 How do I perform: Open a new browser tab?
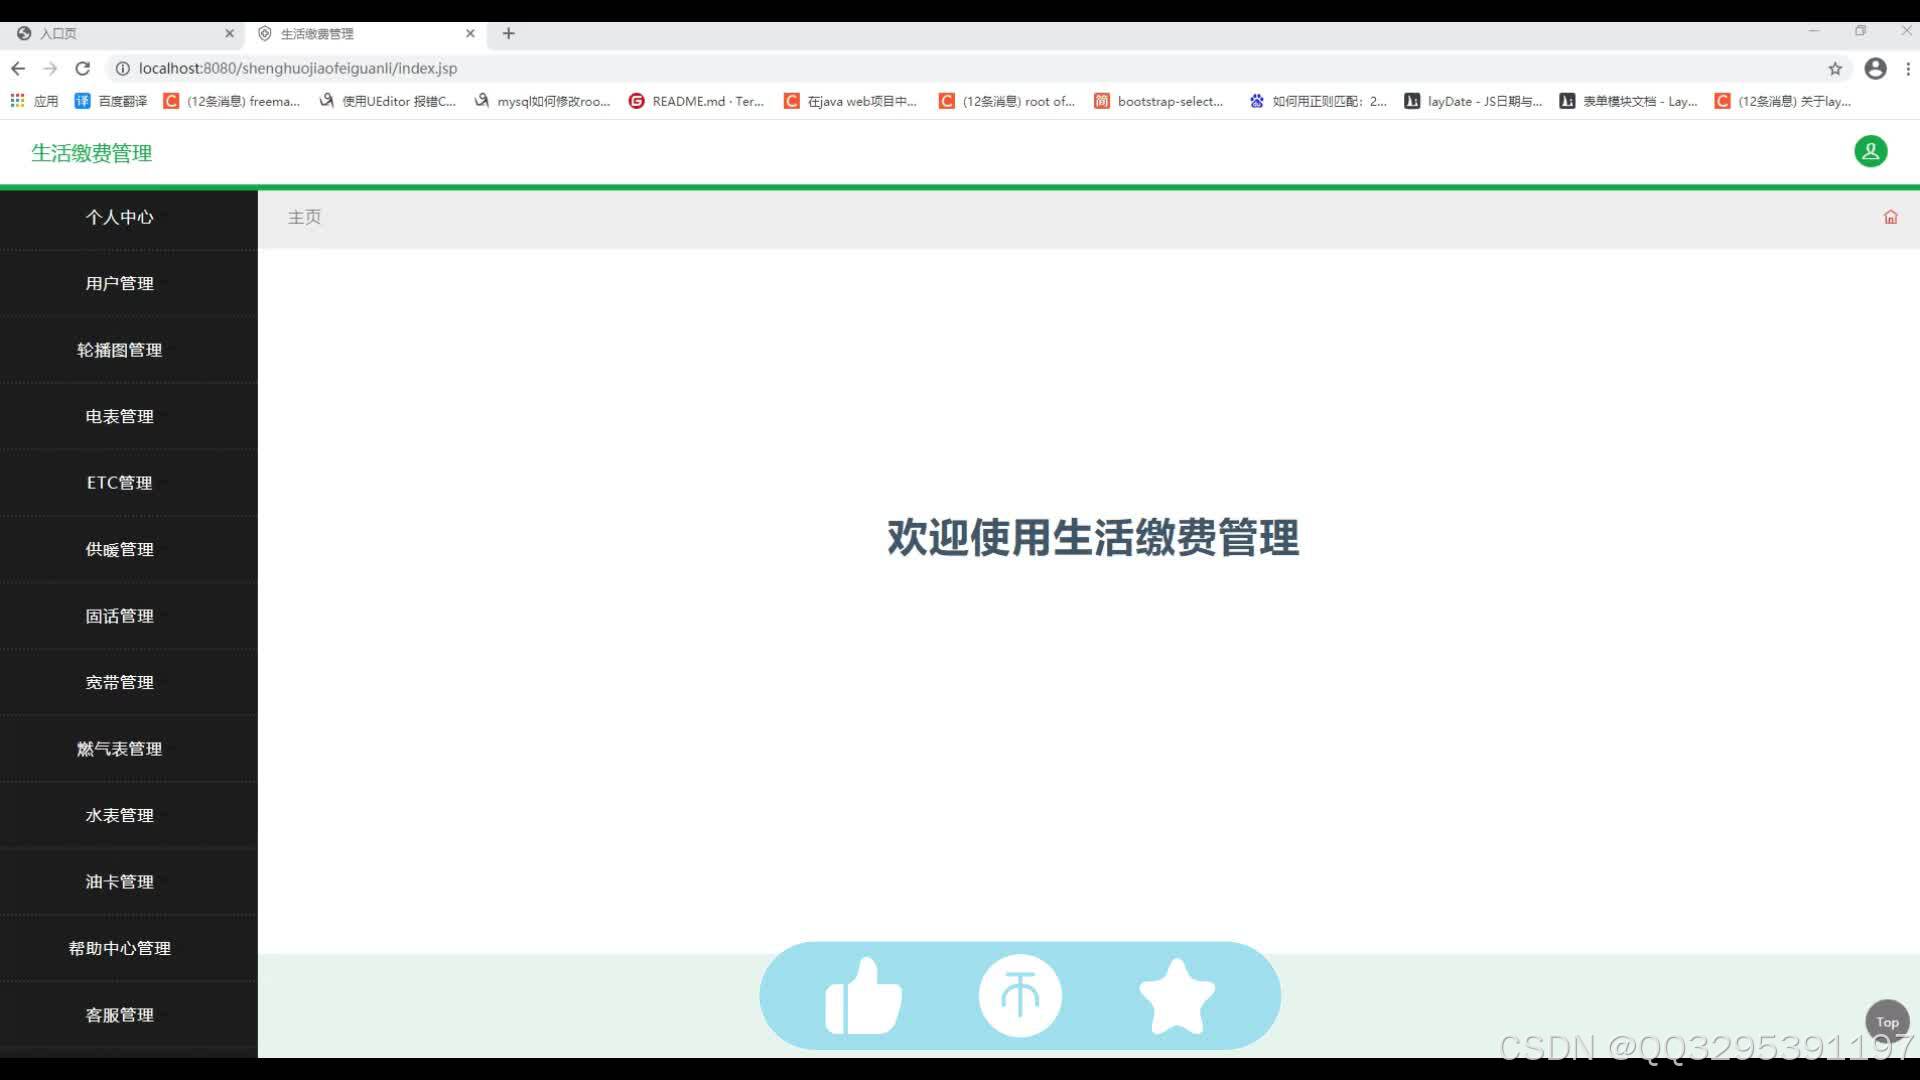click(x=508, y=33)
